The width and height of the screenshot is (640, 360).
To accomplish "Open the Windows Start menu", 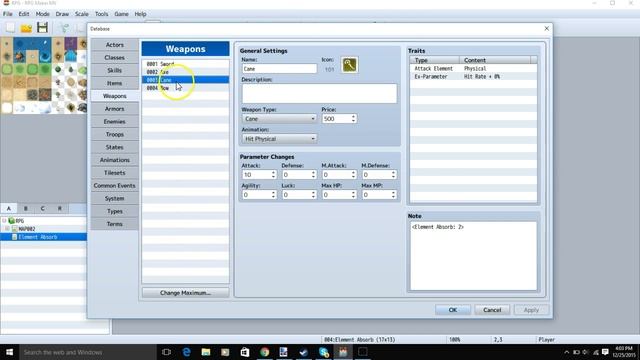I will coord(9,352).
